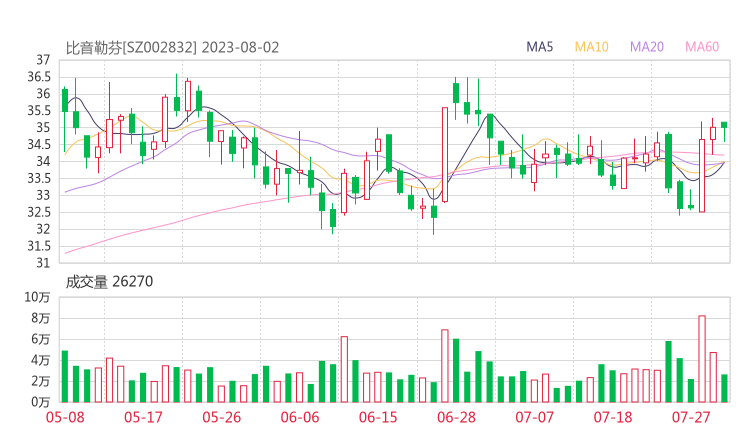The width and height of the screenshot is (740, 440).
Task: Click the 06-28 date axis label
Action: click(456, 417)
